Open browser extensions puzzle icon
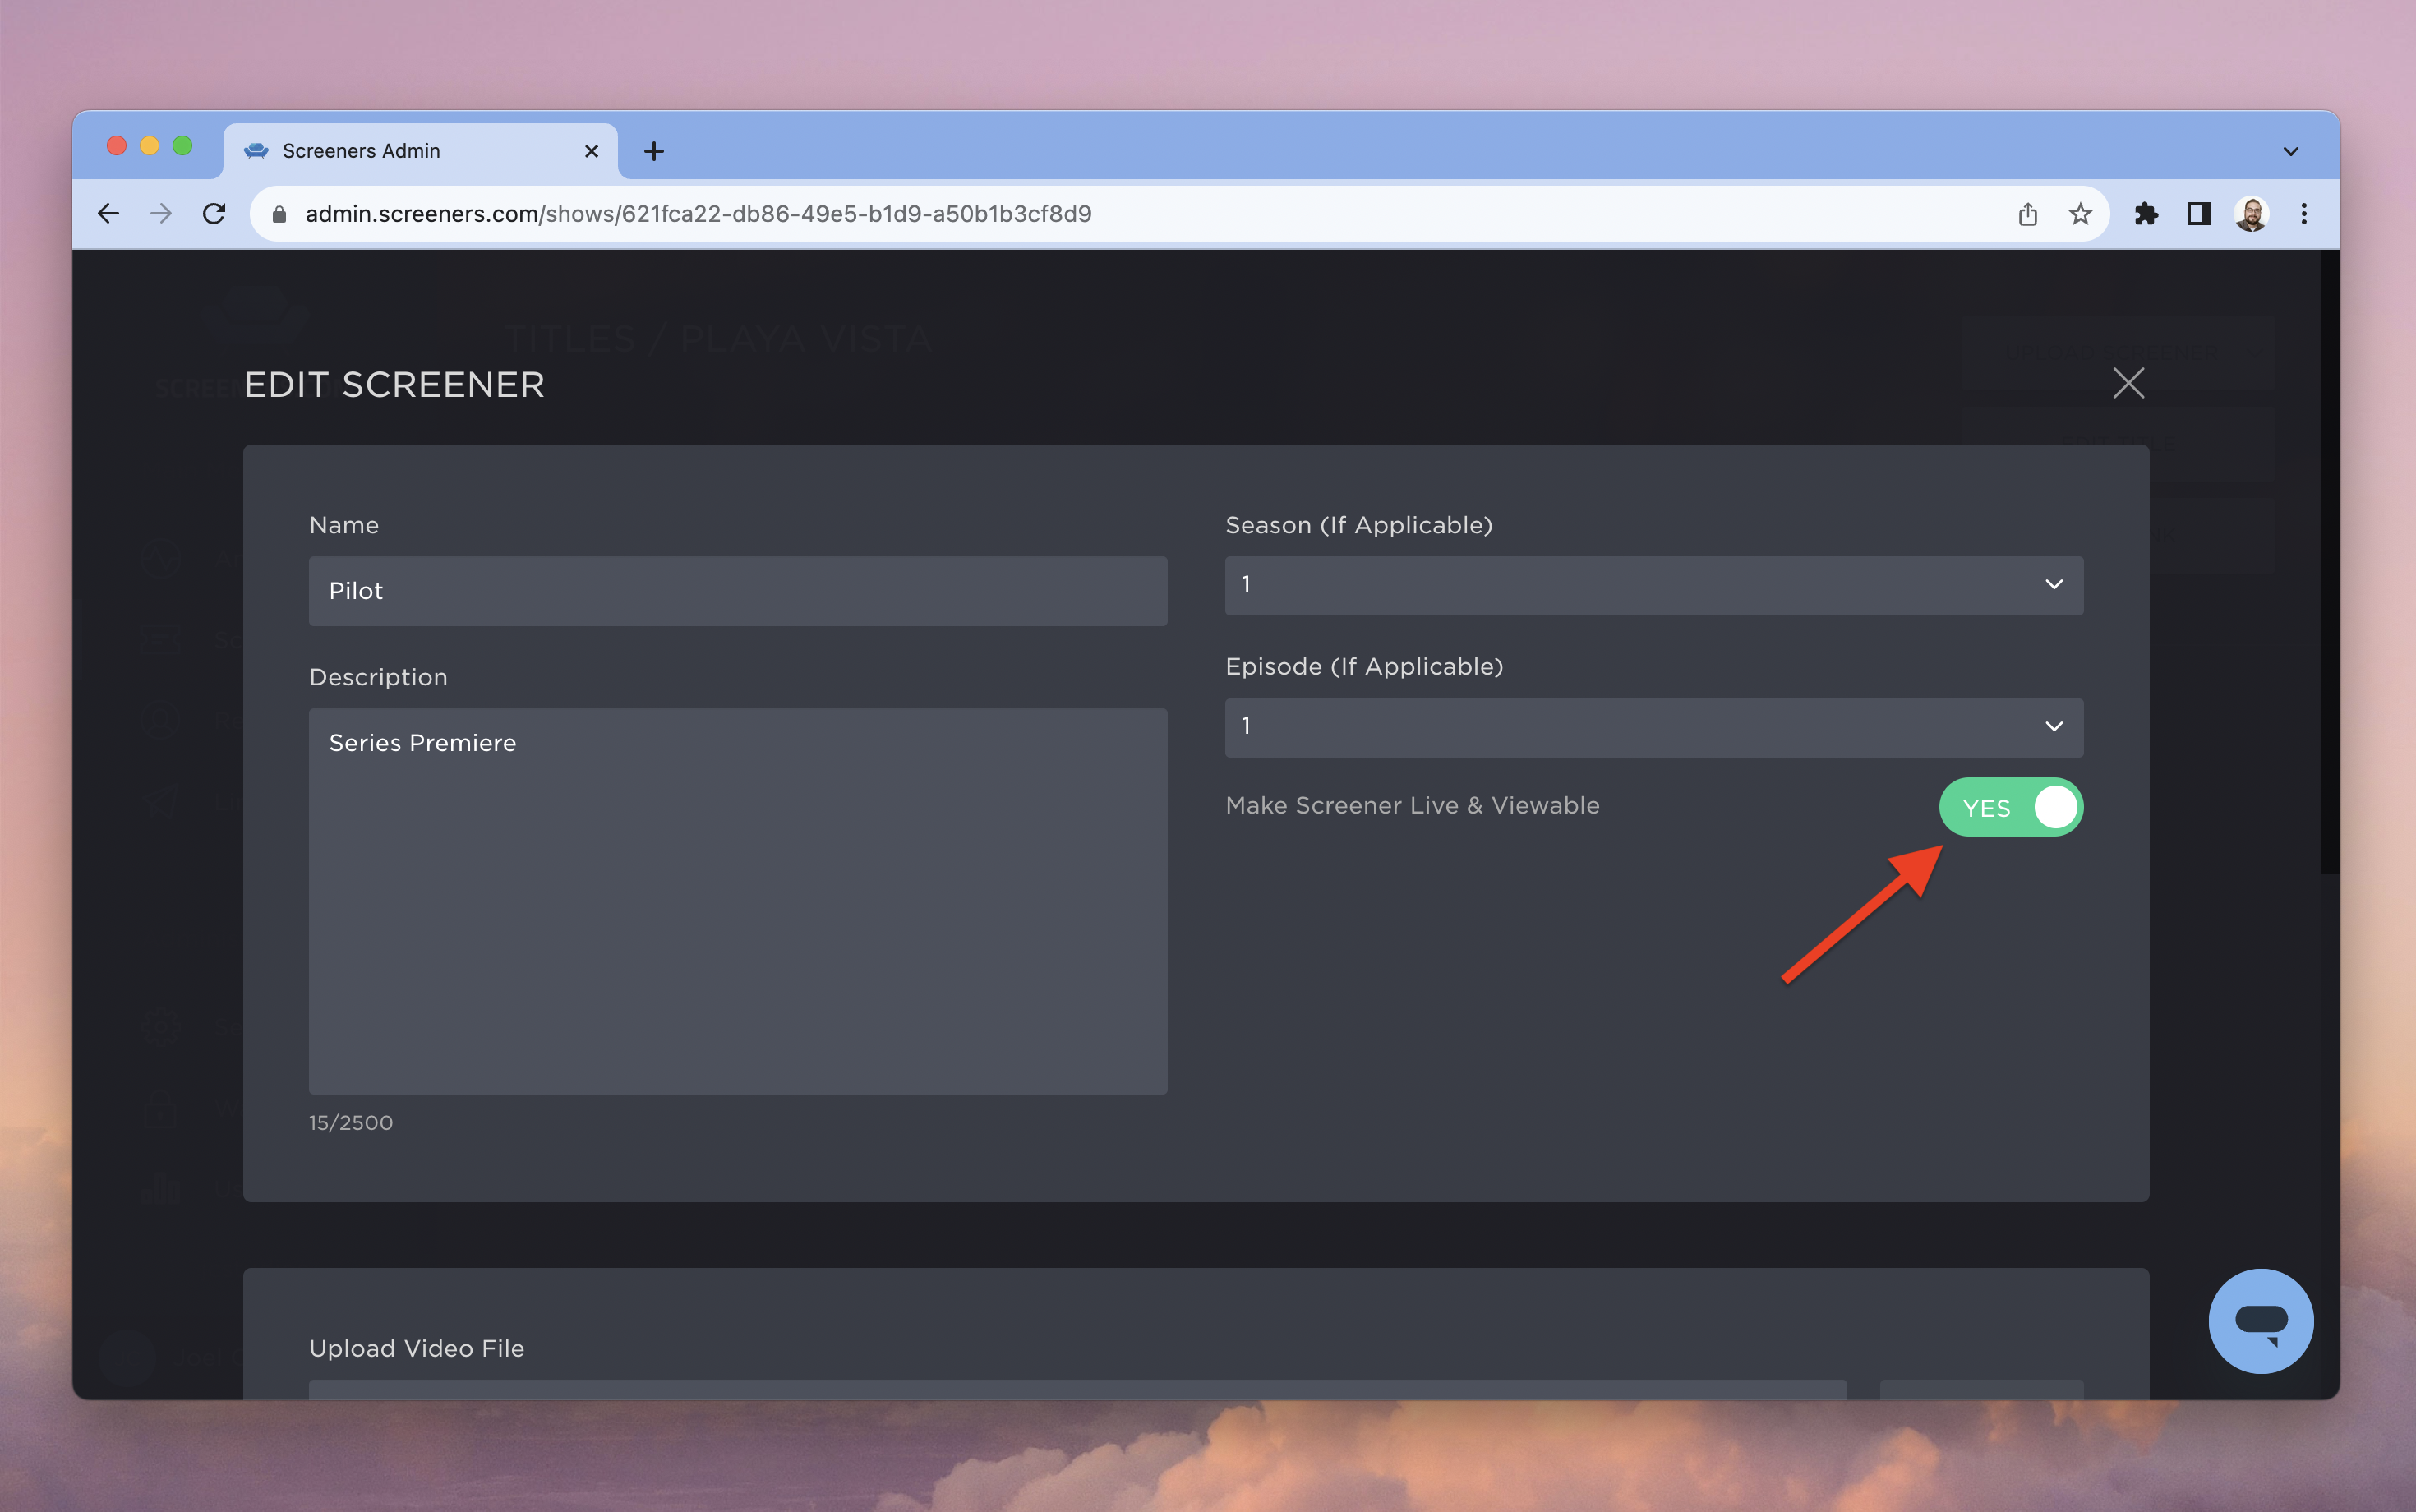Image resolution: width=2416 pixels, height=1512 pixels. [x=2146, y=214]
